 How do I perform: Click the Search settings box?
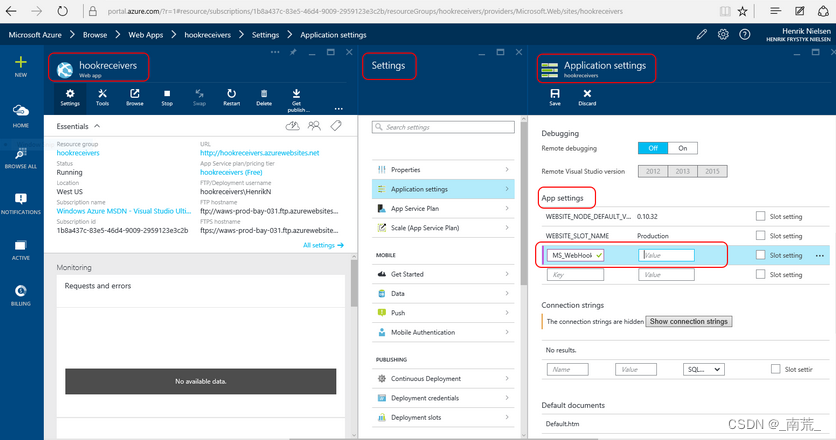coord(443,127)
